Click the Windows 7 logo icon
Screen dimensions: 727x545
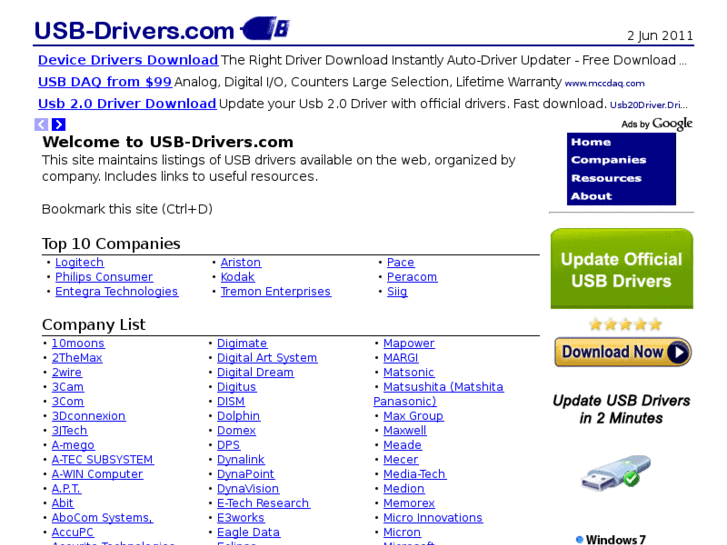point(580,539)
